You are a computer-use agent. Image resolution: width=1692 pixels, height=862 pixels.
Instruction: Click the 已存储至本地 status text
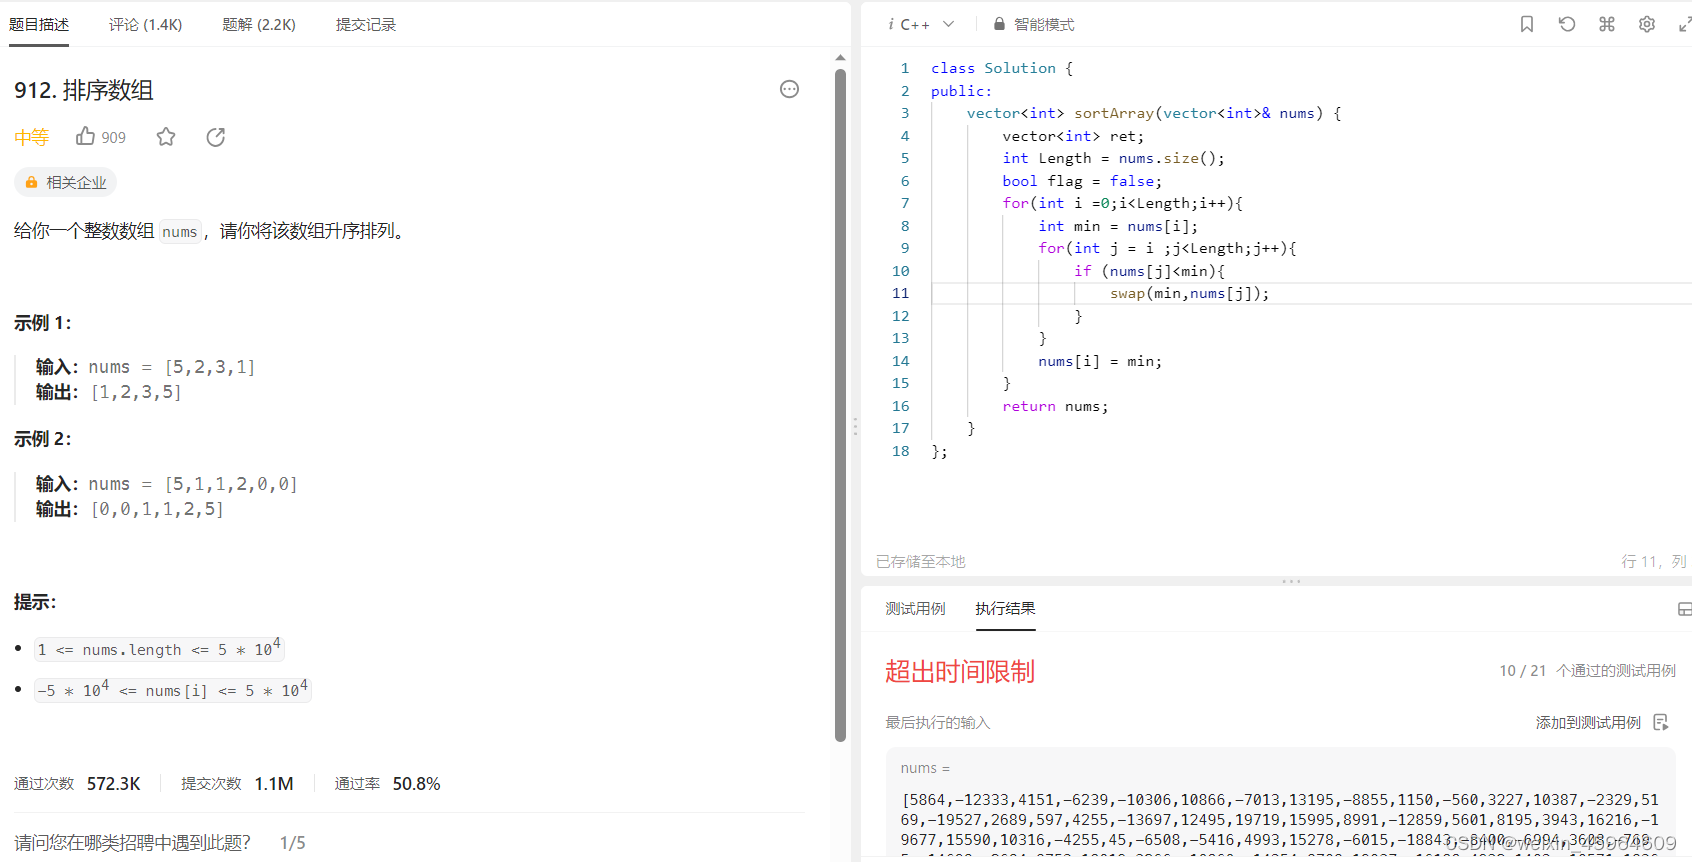point(921,562)
